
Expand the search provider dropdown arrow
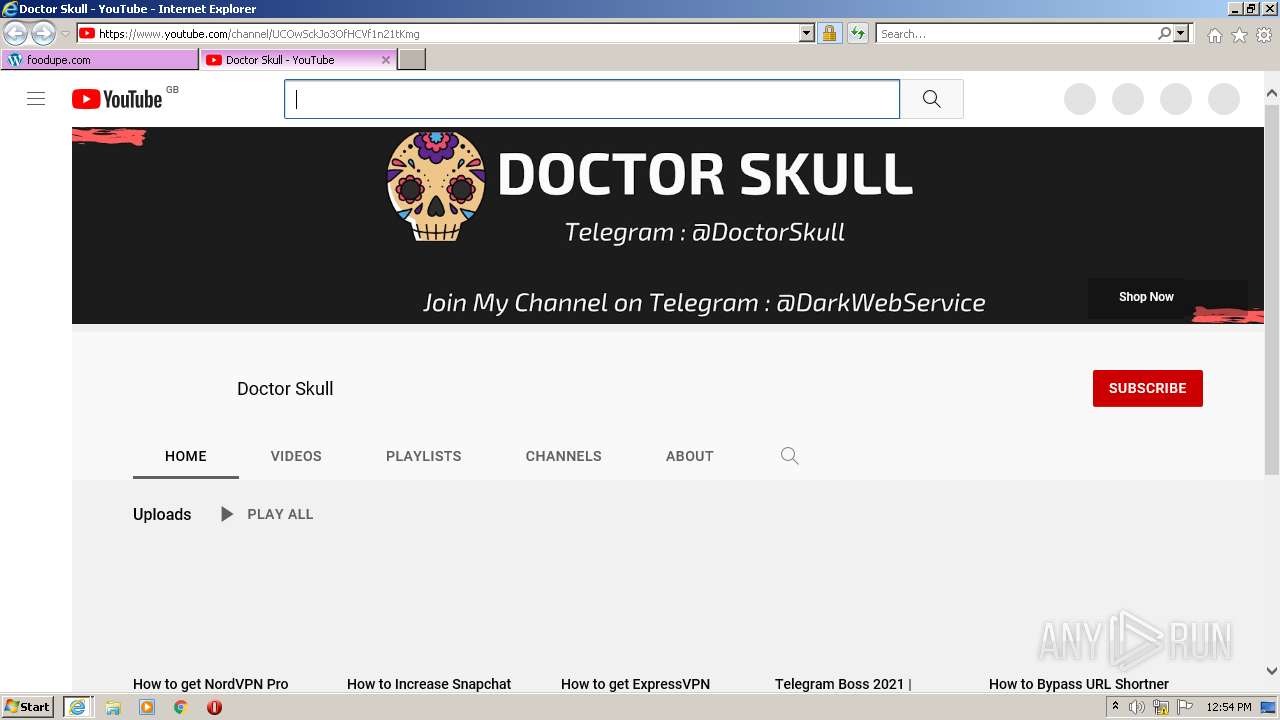pos(1182,33)
